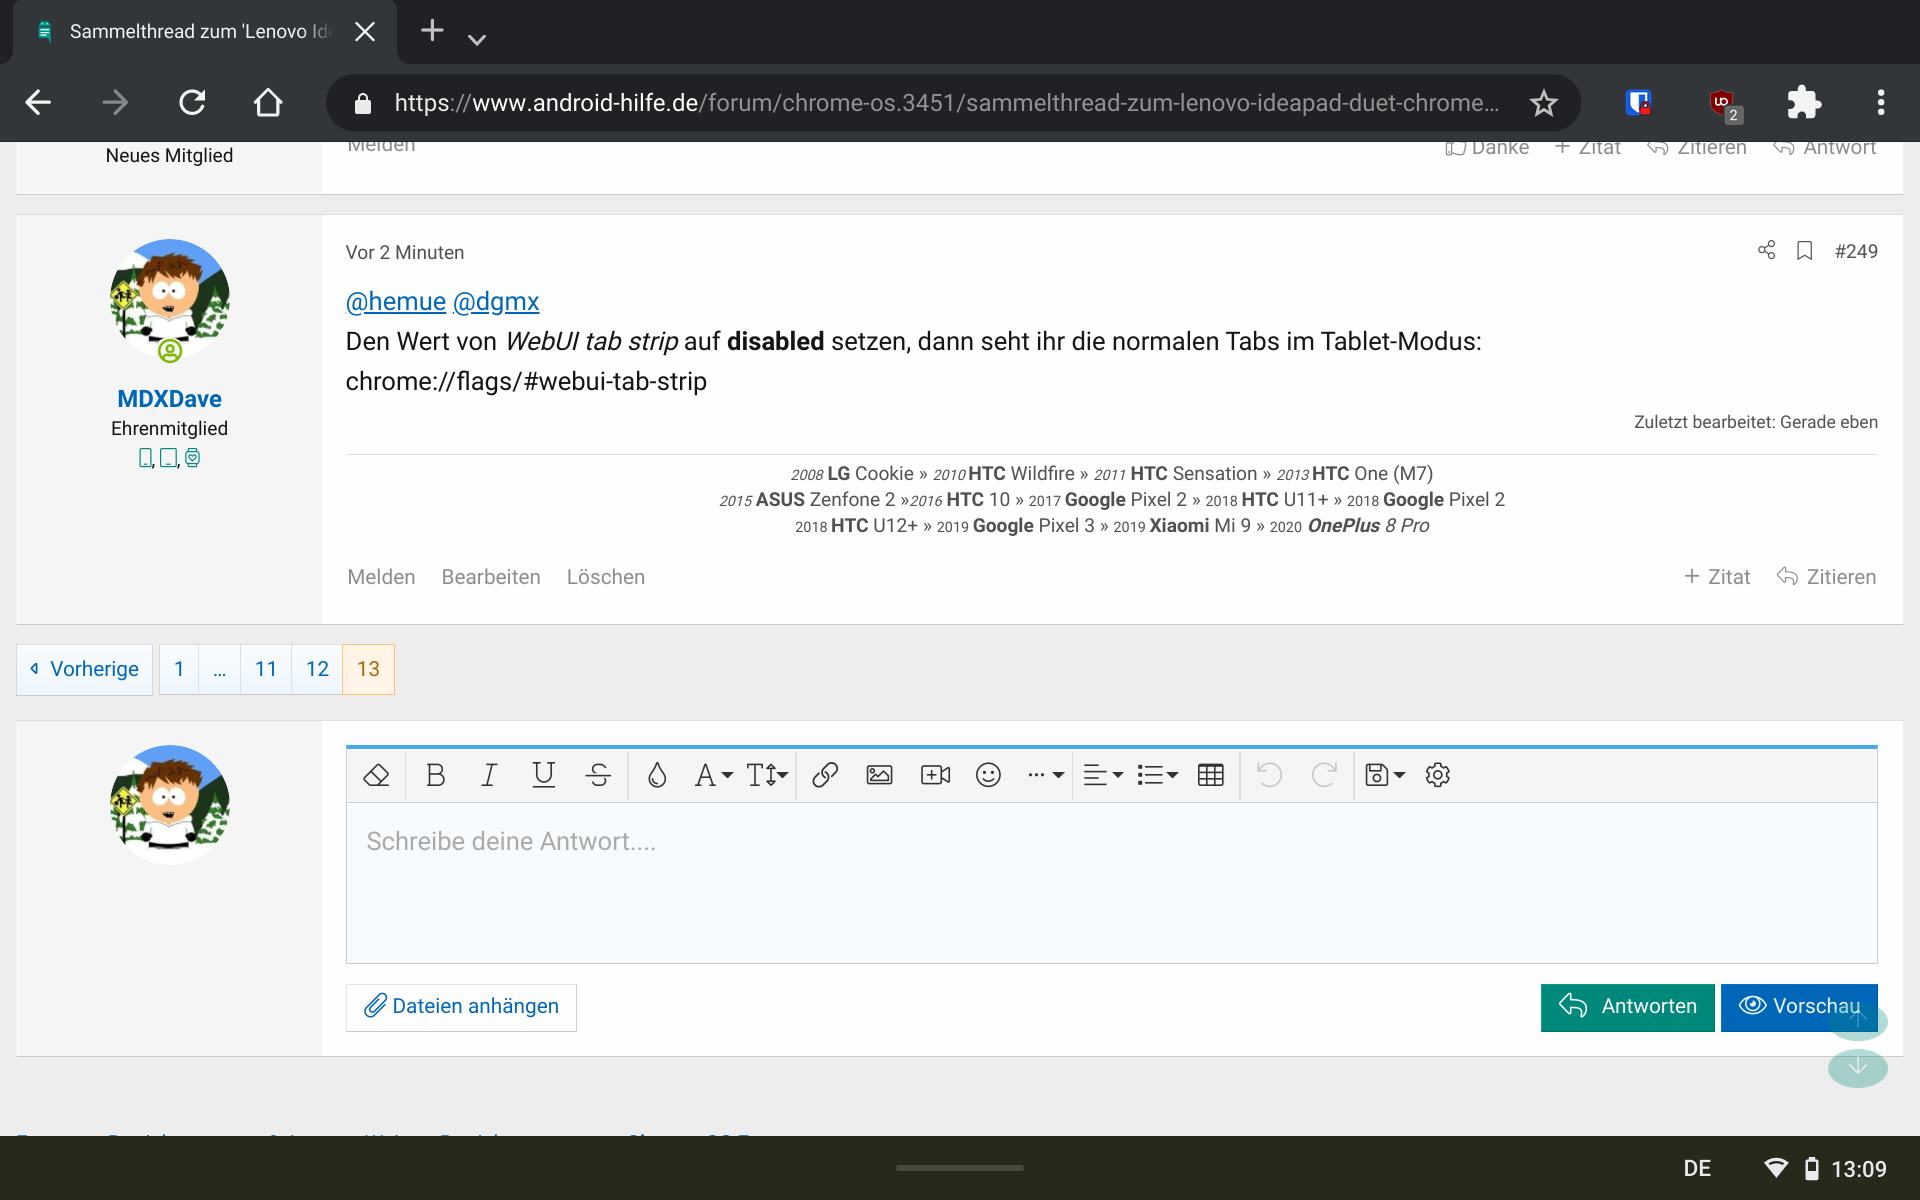Open a new tab with plus
Image resolution: width=1920 pixels, height=1200 pixels.
pyautogui.click(x=432, y=31)
